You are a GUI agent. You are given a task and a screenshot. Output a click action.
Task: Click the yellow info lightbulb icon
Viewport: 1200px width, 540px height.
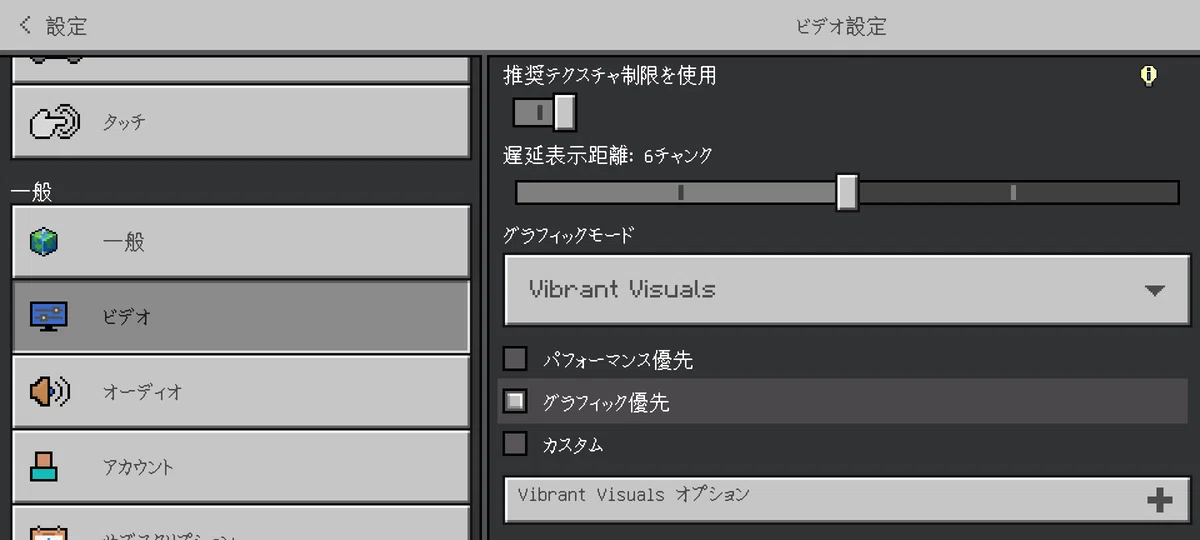(1149, 76)
